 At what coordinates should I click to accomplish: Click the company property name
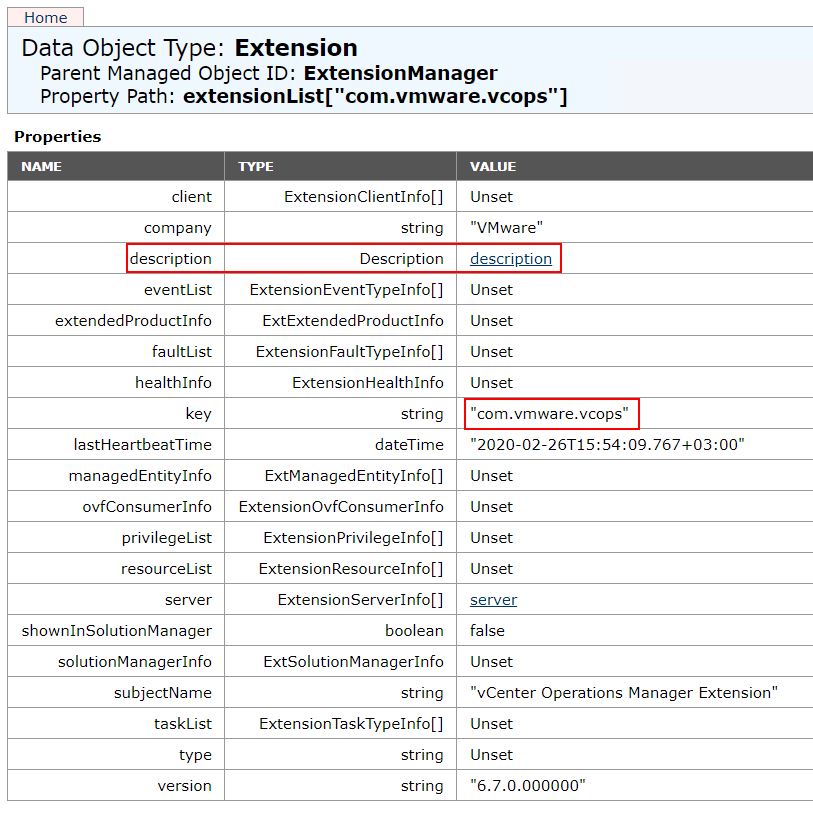click(178, 228)
